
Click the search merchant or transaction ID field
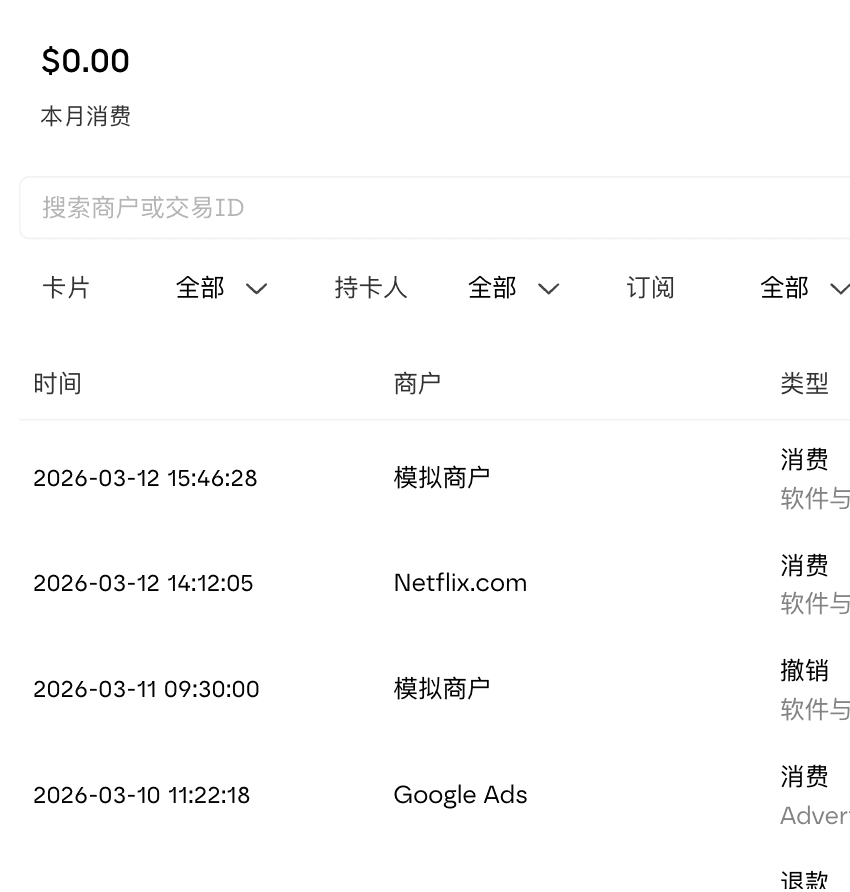pos(435,208)
